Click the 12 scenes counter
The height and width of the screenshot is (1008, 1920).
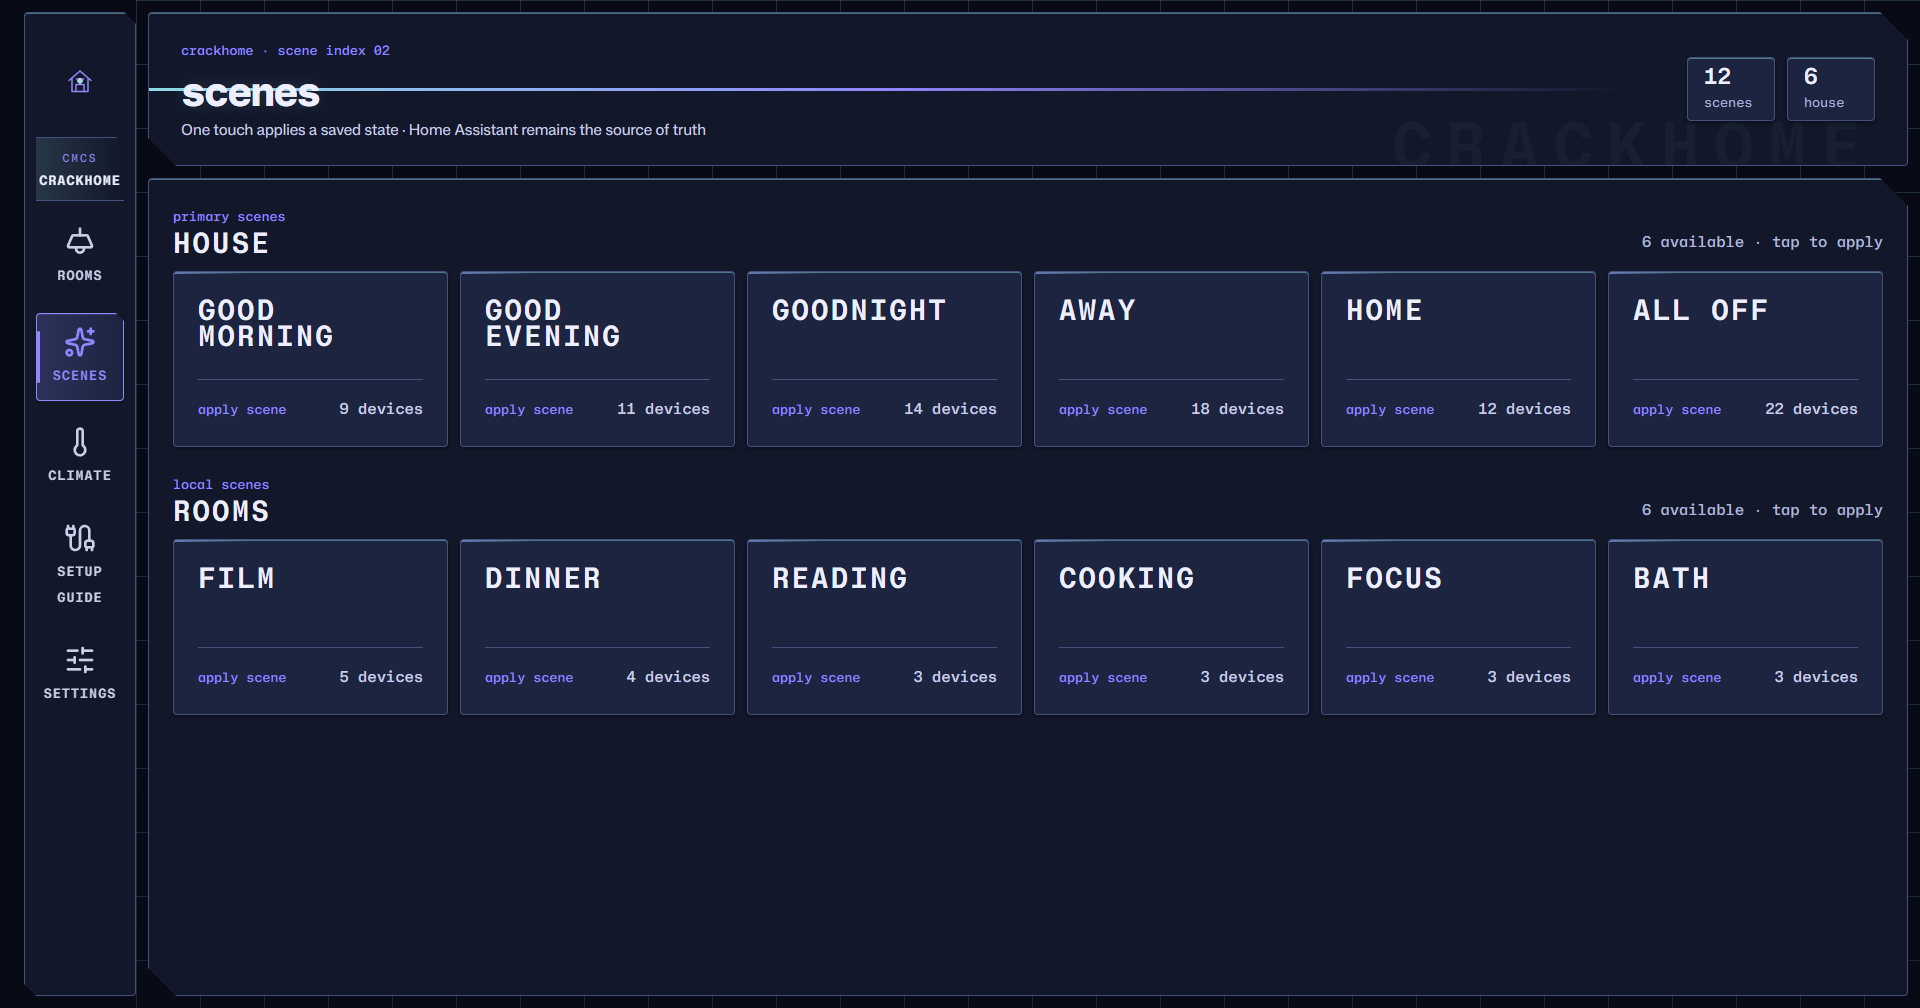[1730, 89]
